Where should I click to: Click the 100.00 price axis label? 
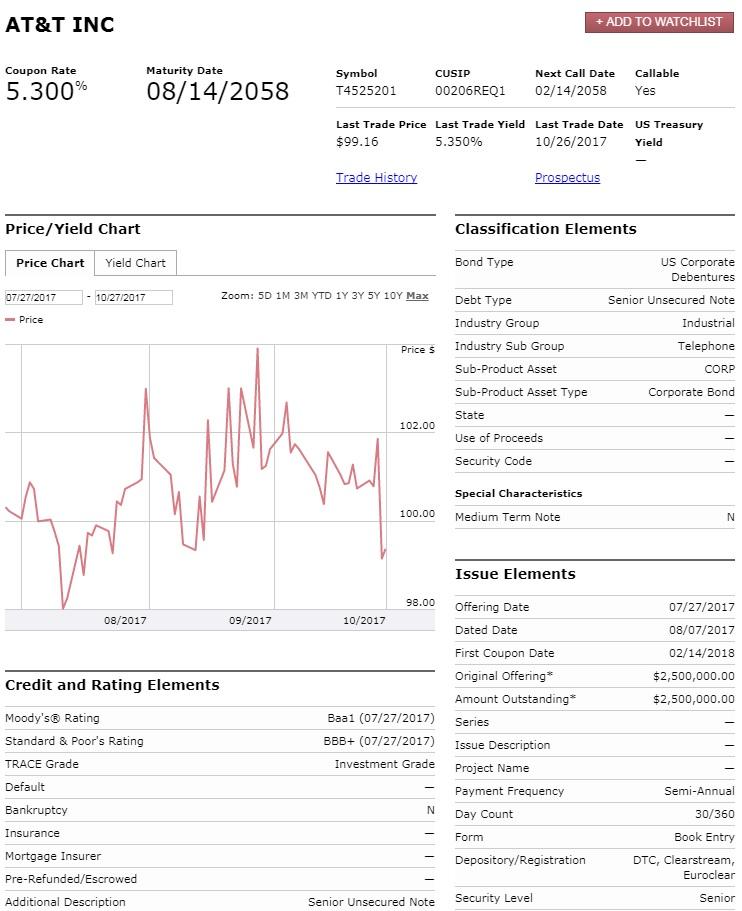point(417,514)
